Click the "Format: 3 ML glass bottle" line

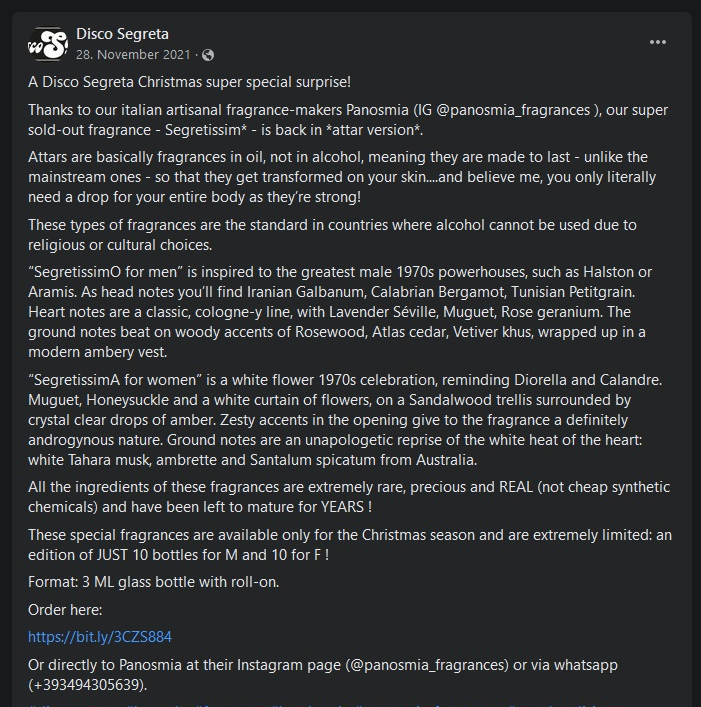coord(153,582)
